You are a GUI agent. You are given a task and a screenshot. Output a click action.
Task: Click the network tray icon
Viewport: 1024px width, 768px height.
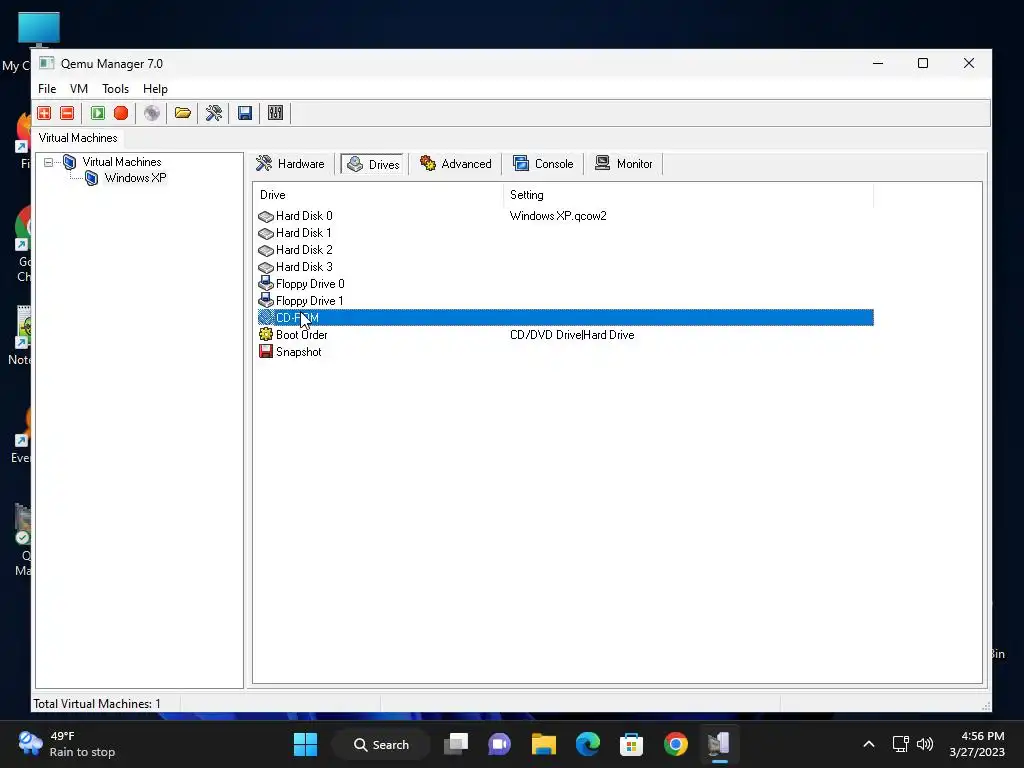[x=901, y=744]
